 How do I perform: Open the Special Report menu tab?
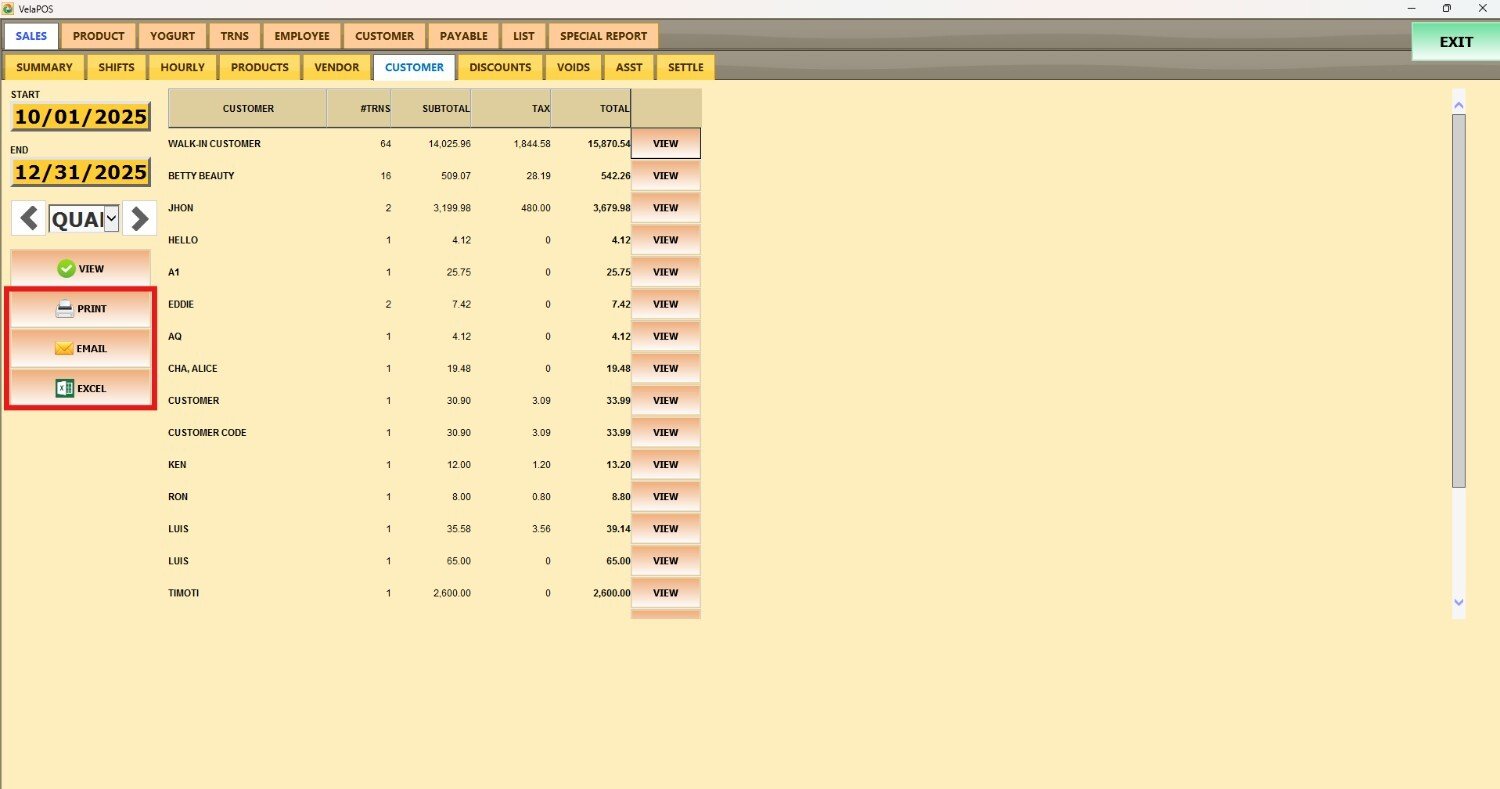(x=603, y=36)
